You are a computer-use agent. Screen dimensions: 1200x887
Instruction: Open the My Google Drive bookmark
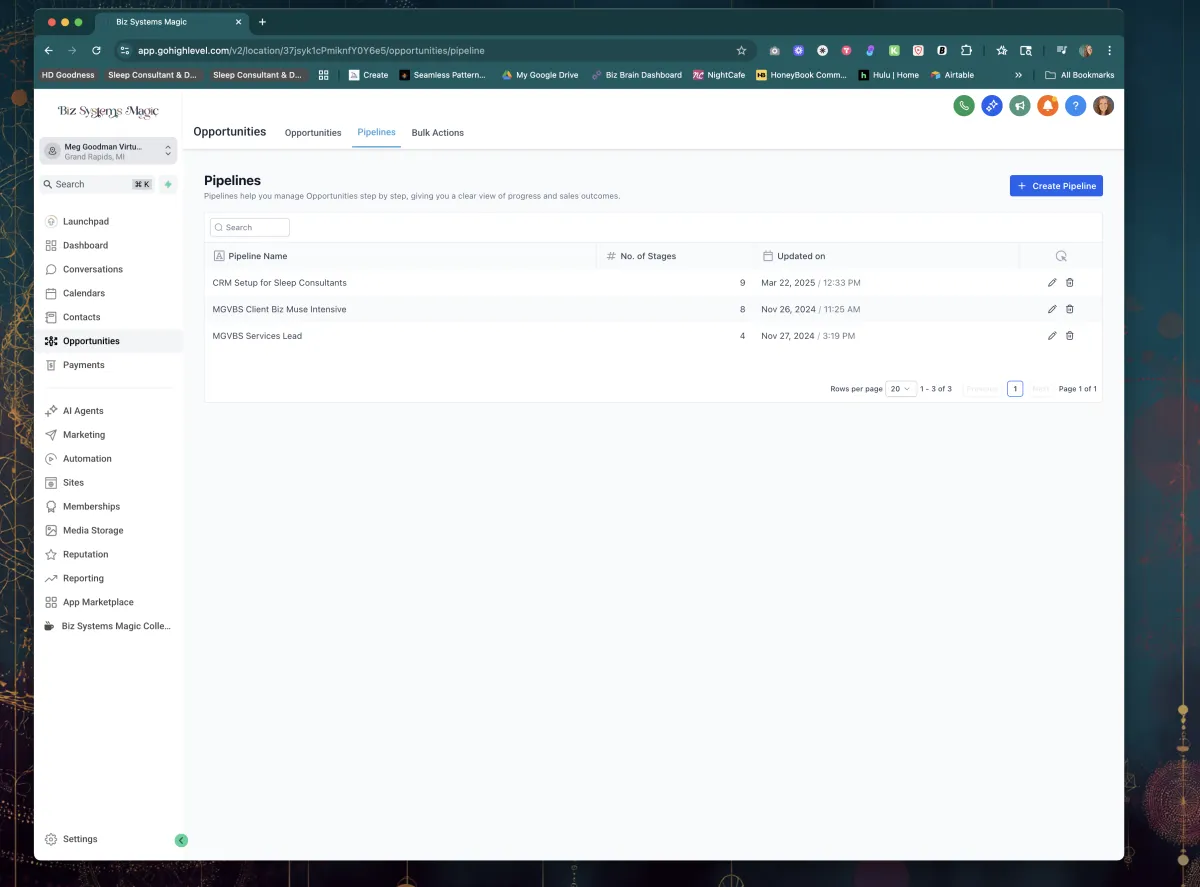(x=540, y=75)
